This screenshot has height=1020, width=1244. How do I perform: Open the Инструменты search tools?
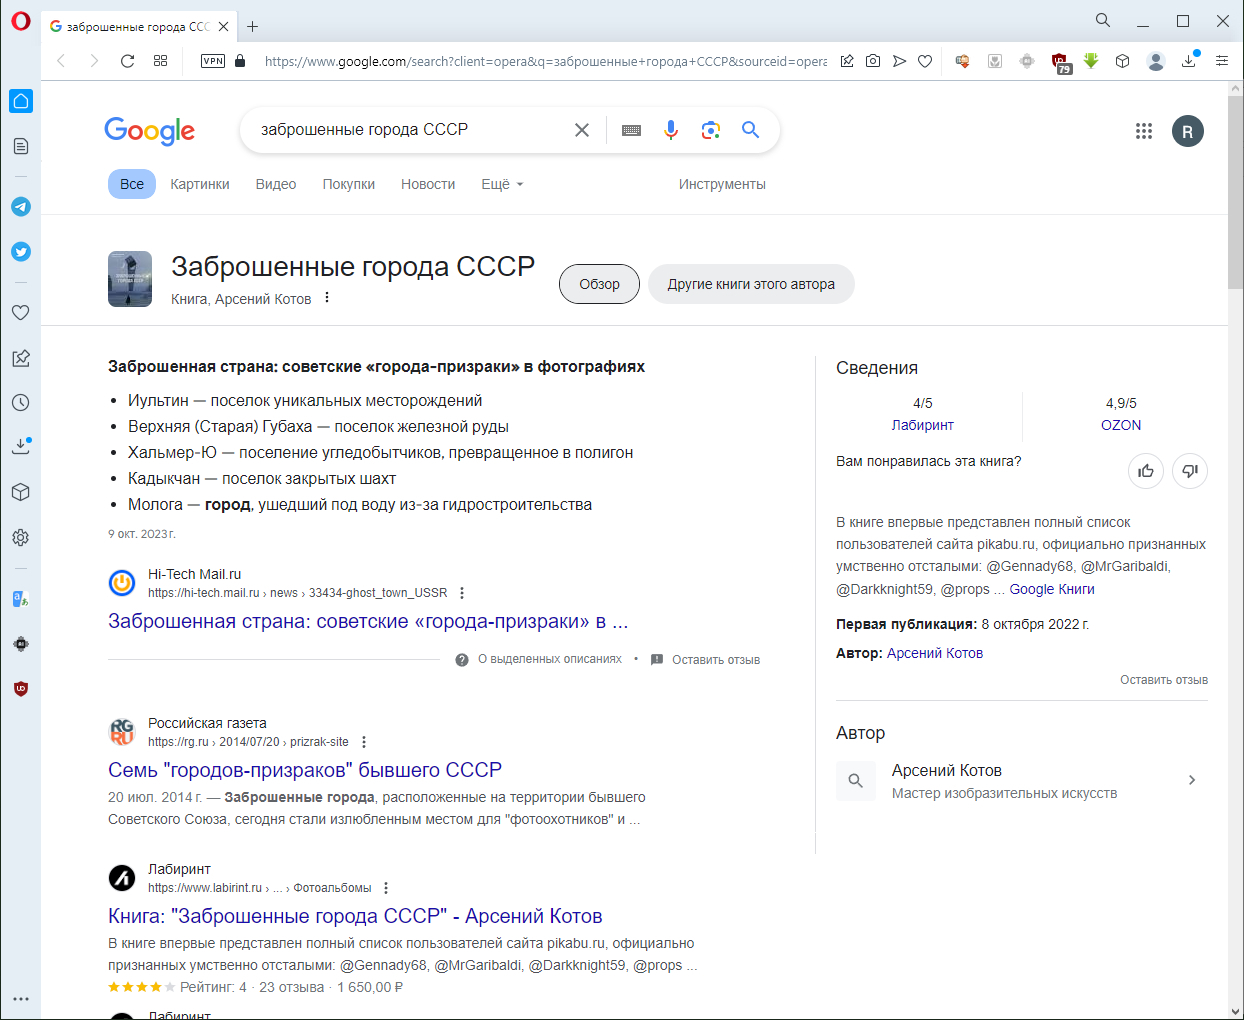[722, 184]
